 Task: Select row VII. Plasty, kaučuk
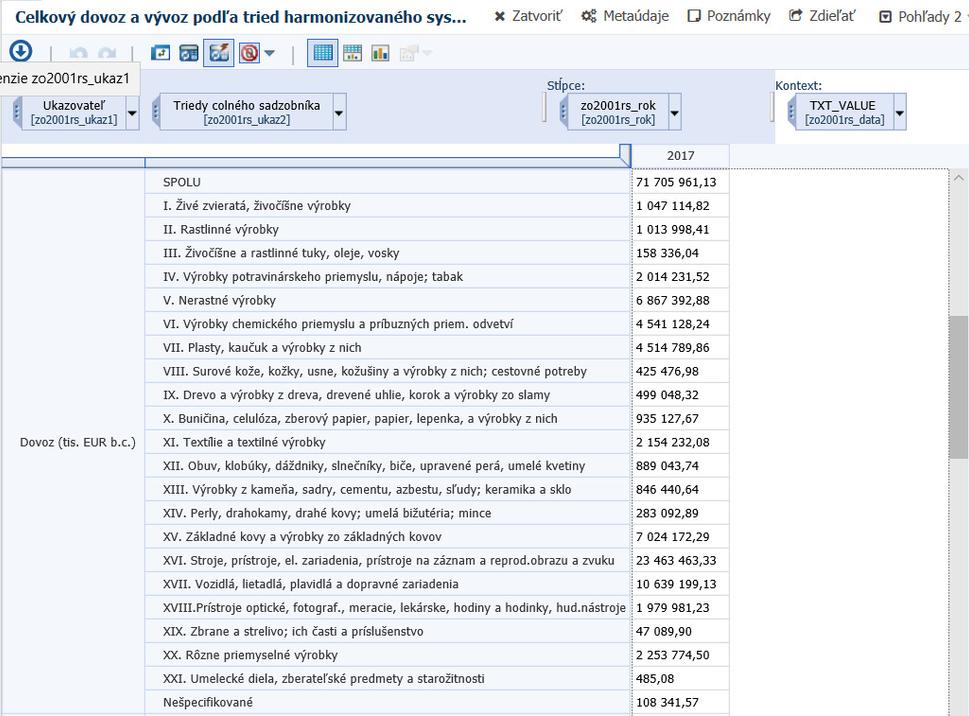pyautogui.click(x=387, y=348)
